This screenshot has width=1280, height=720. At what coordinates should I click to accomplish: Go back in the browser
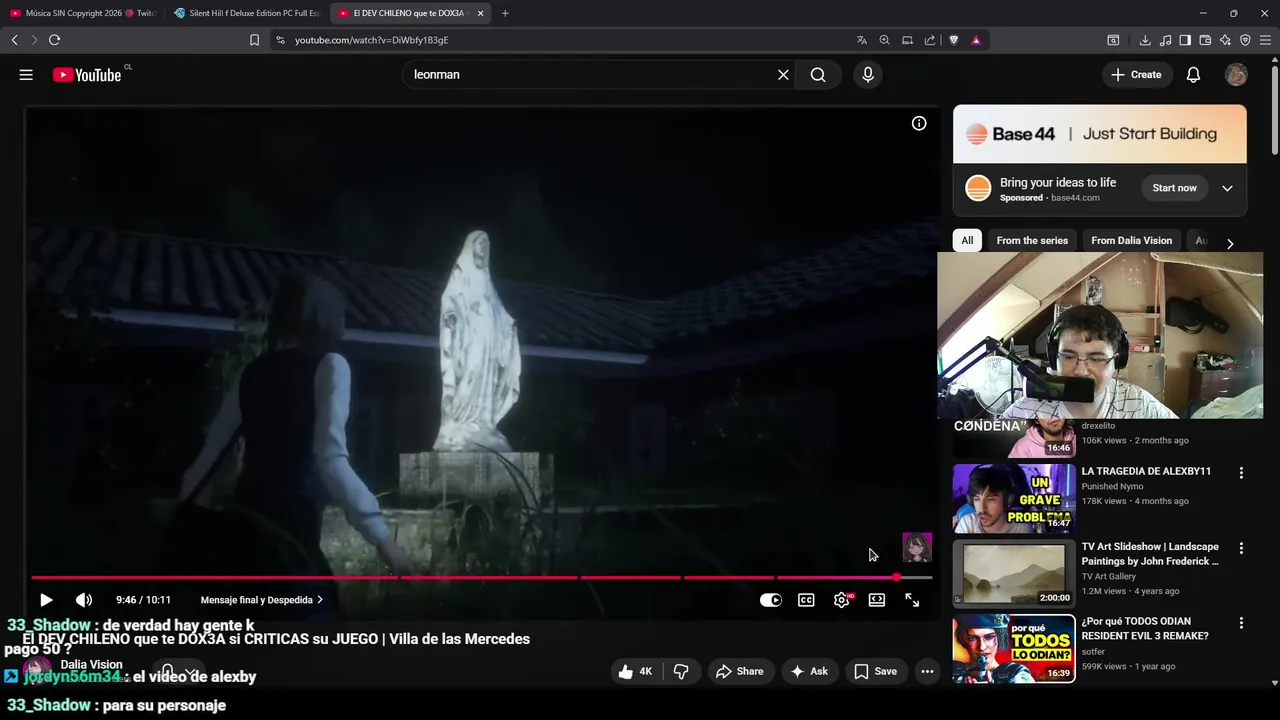[14, 40]
